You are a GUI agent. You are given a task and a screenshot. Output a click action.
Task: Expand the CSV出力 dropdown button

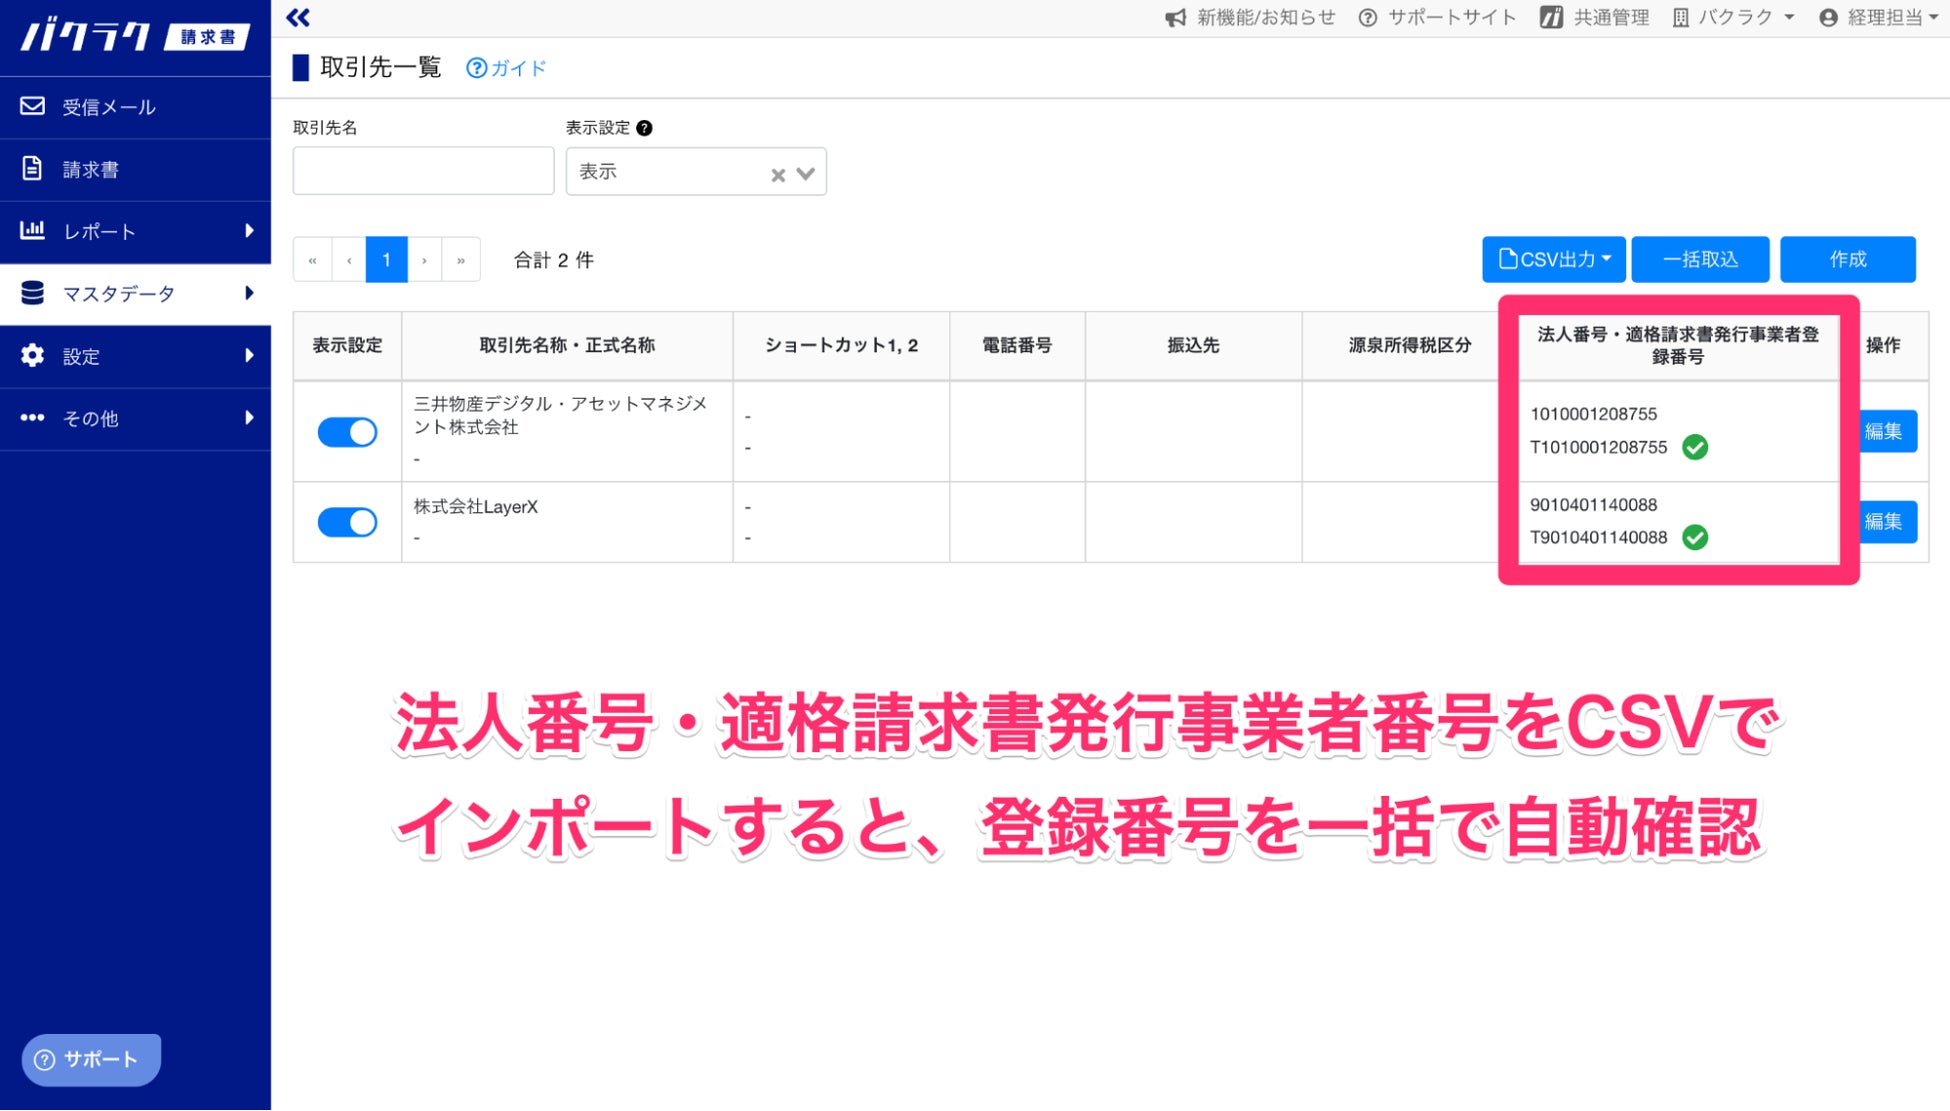pos(1553,260)
